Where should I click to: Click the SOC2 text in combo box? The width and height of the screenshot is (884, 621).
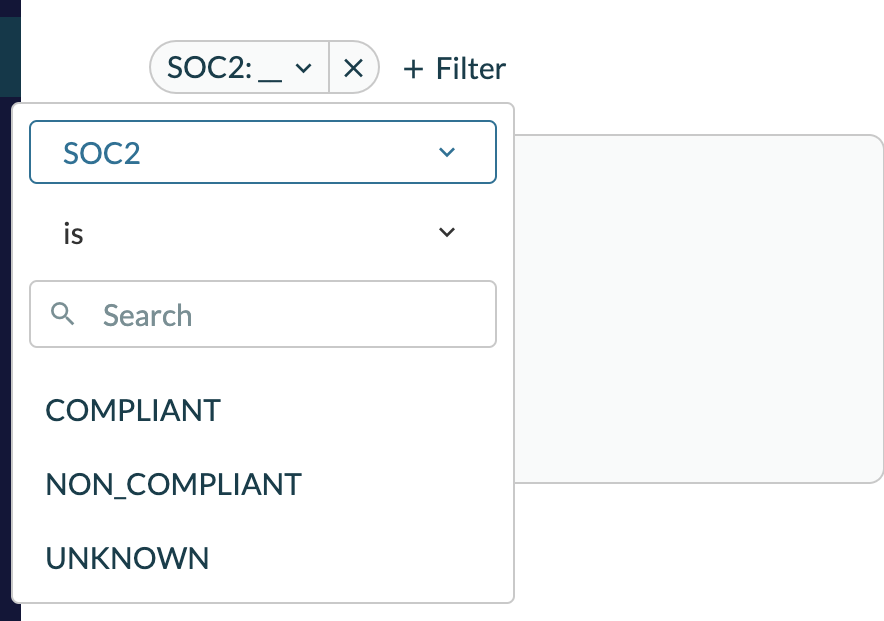101,153
